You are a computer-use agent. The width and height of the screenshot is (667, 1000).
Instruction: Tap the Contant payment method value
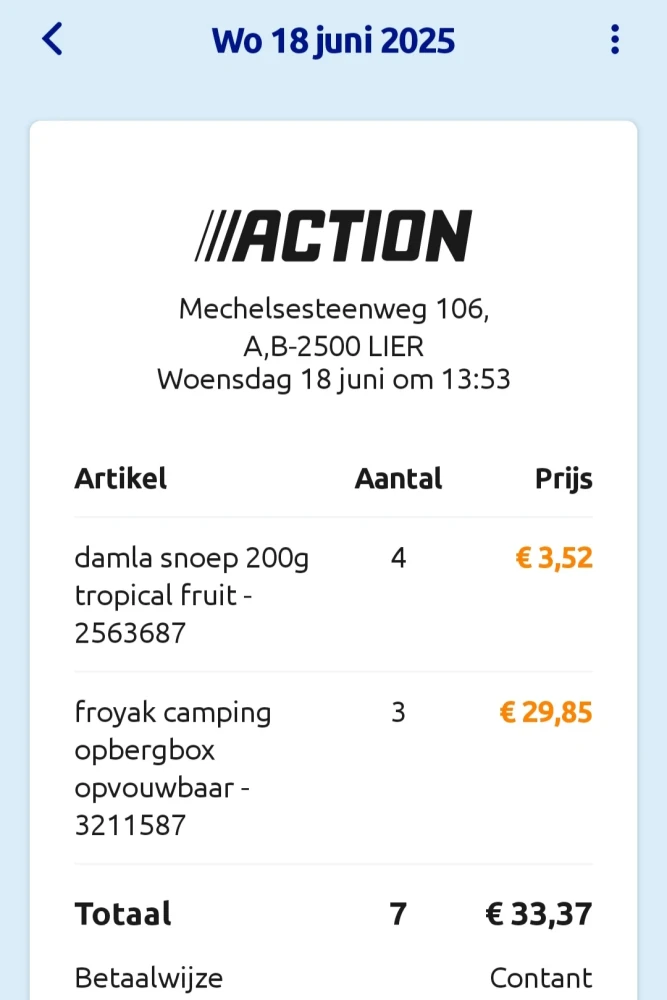coord(541,978)
